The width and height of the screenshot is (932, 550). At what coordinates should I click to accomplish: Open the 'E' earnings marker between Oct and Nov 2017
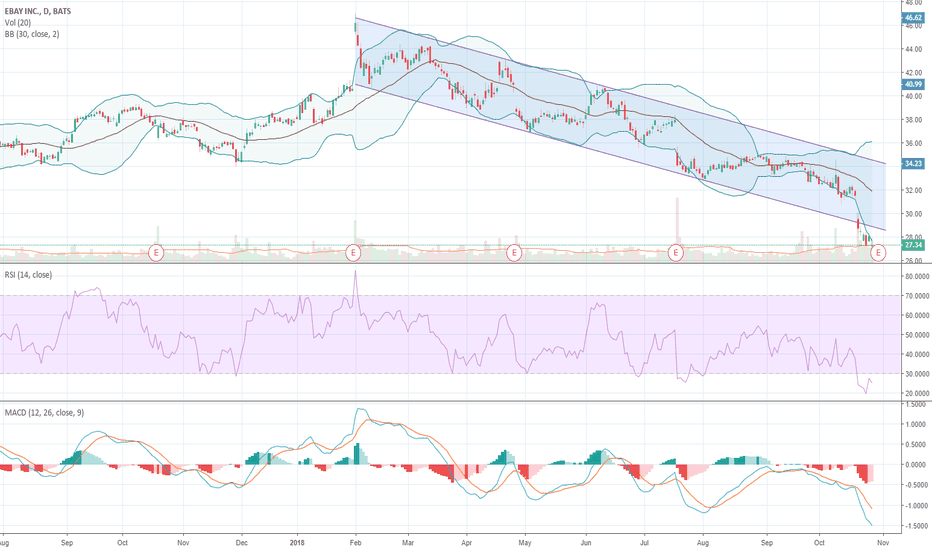pyautogui.click(x=156, y=253)
